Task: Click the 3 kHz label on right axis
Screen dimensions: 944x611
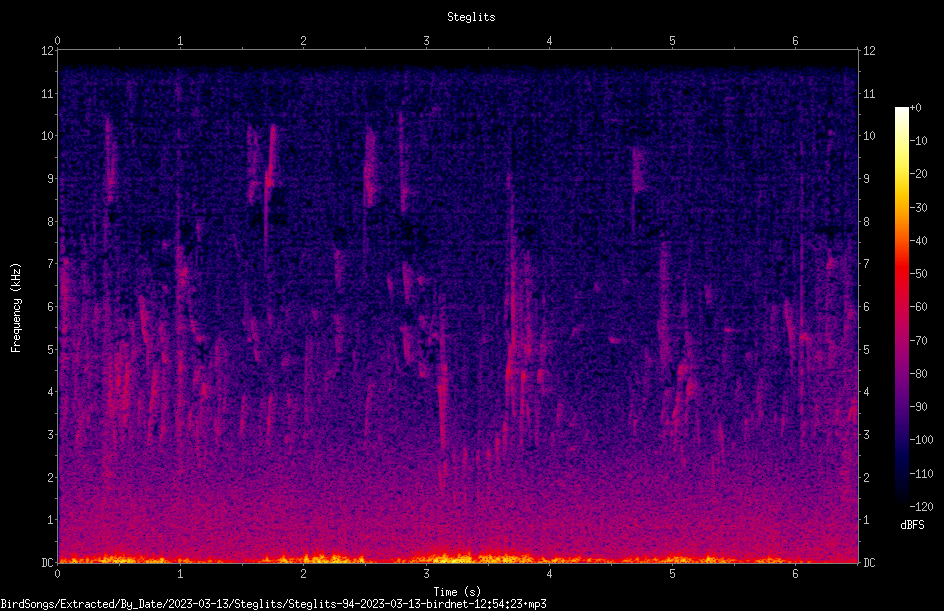Action: pos(866,434)
